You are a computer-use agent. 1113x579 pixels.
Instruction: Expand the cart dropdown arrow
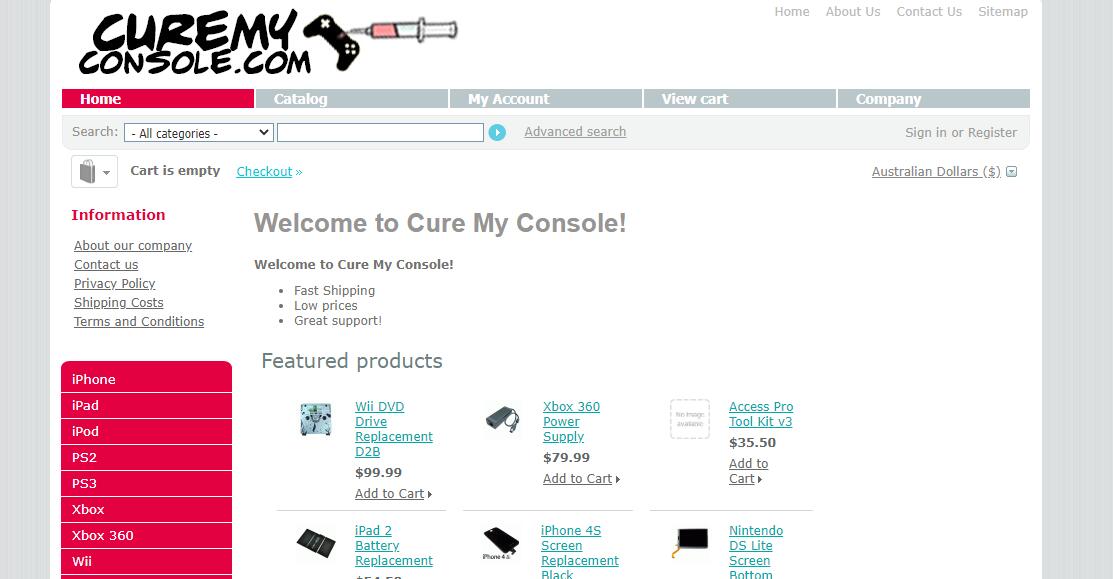106,172
